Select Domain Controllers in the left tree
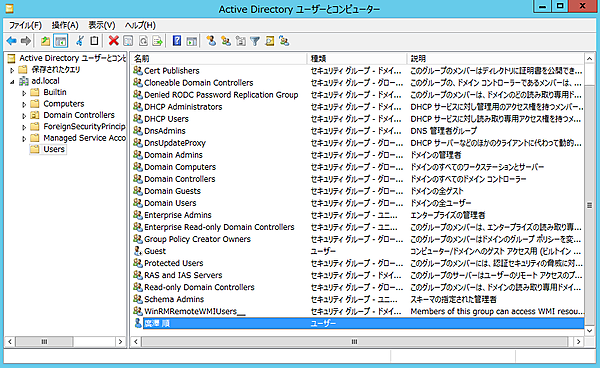 click(x=79, y=115)
